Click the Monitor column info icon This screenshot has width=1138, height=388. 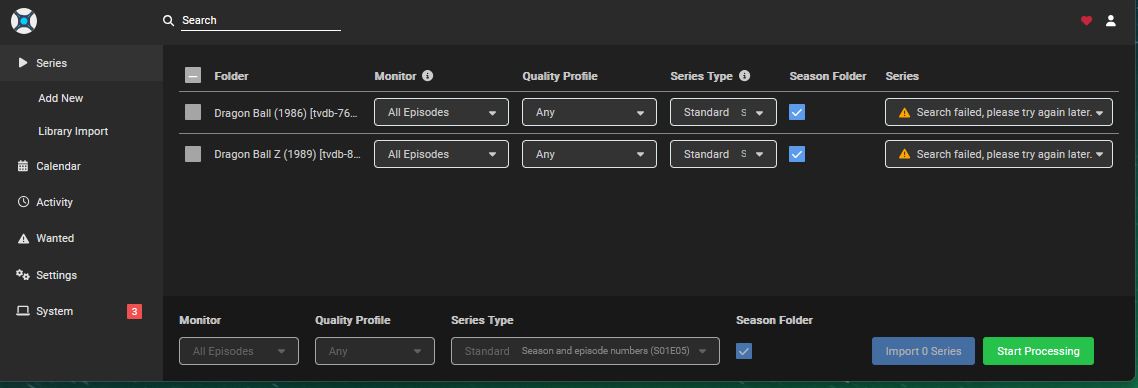coord(427,75)
